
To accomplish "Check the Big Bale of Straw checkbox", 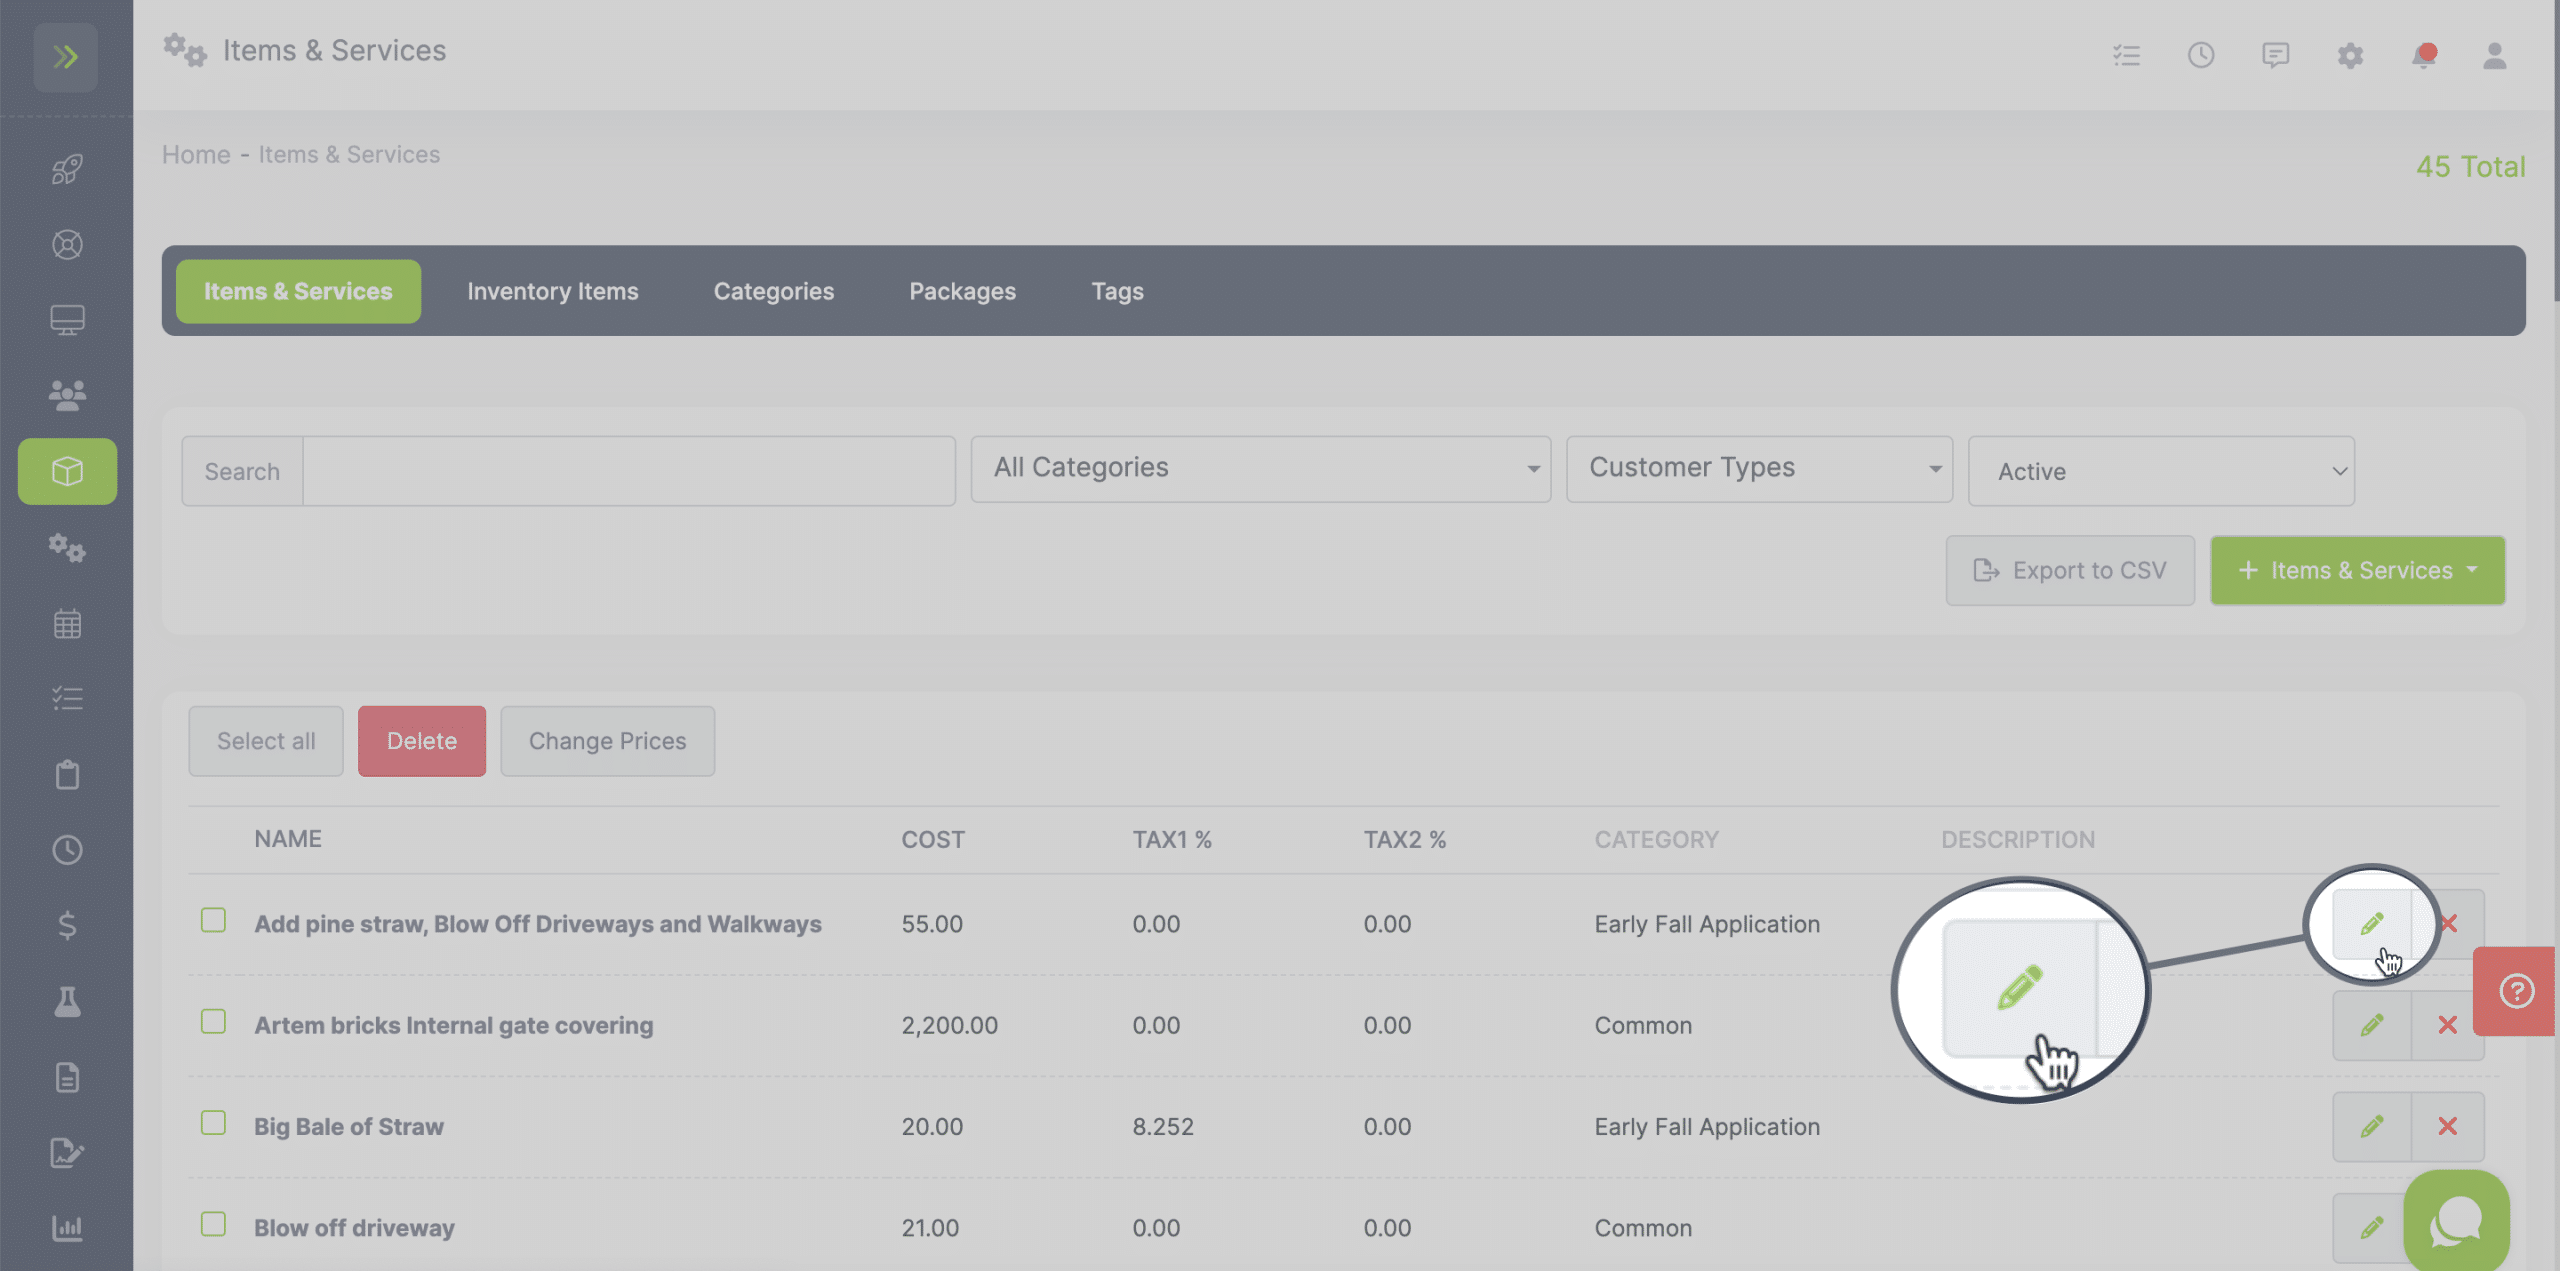I will (213, 1123).
